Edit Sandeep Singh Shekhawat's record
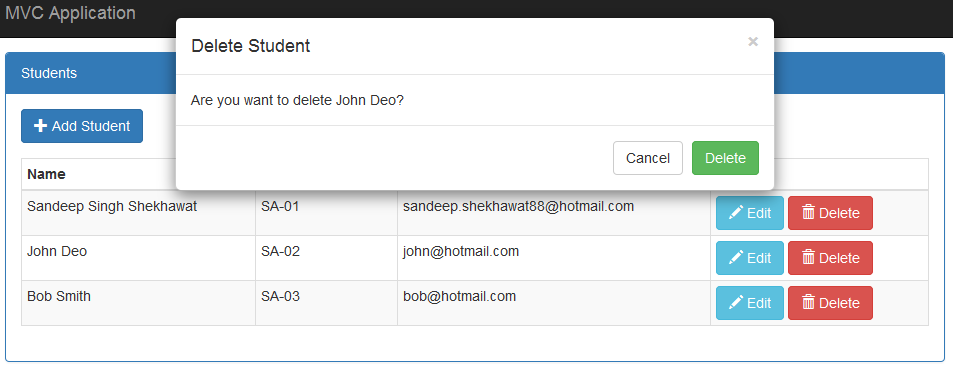Viewport: 953px width, 367px height. (x=749, y=213)
